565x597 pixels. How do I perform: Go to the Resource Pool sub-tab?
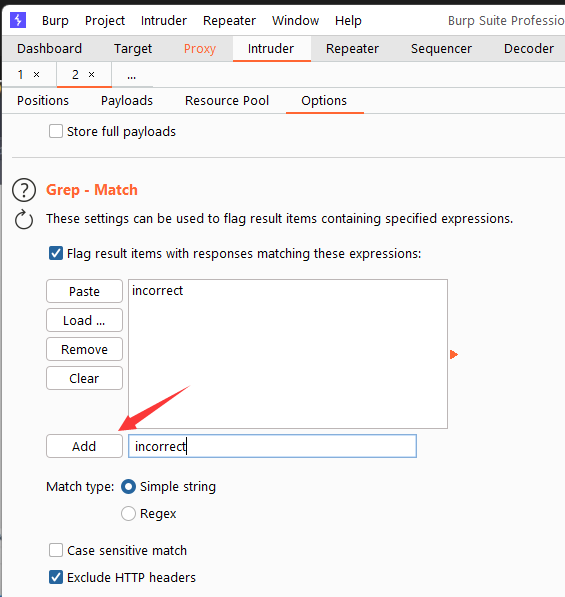click(227, 101)
